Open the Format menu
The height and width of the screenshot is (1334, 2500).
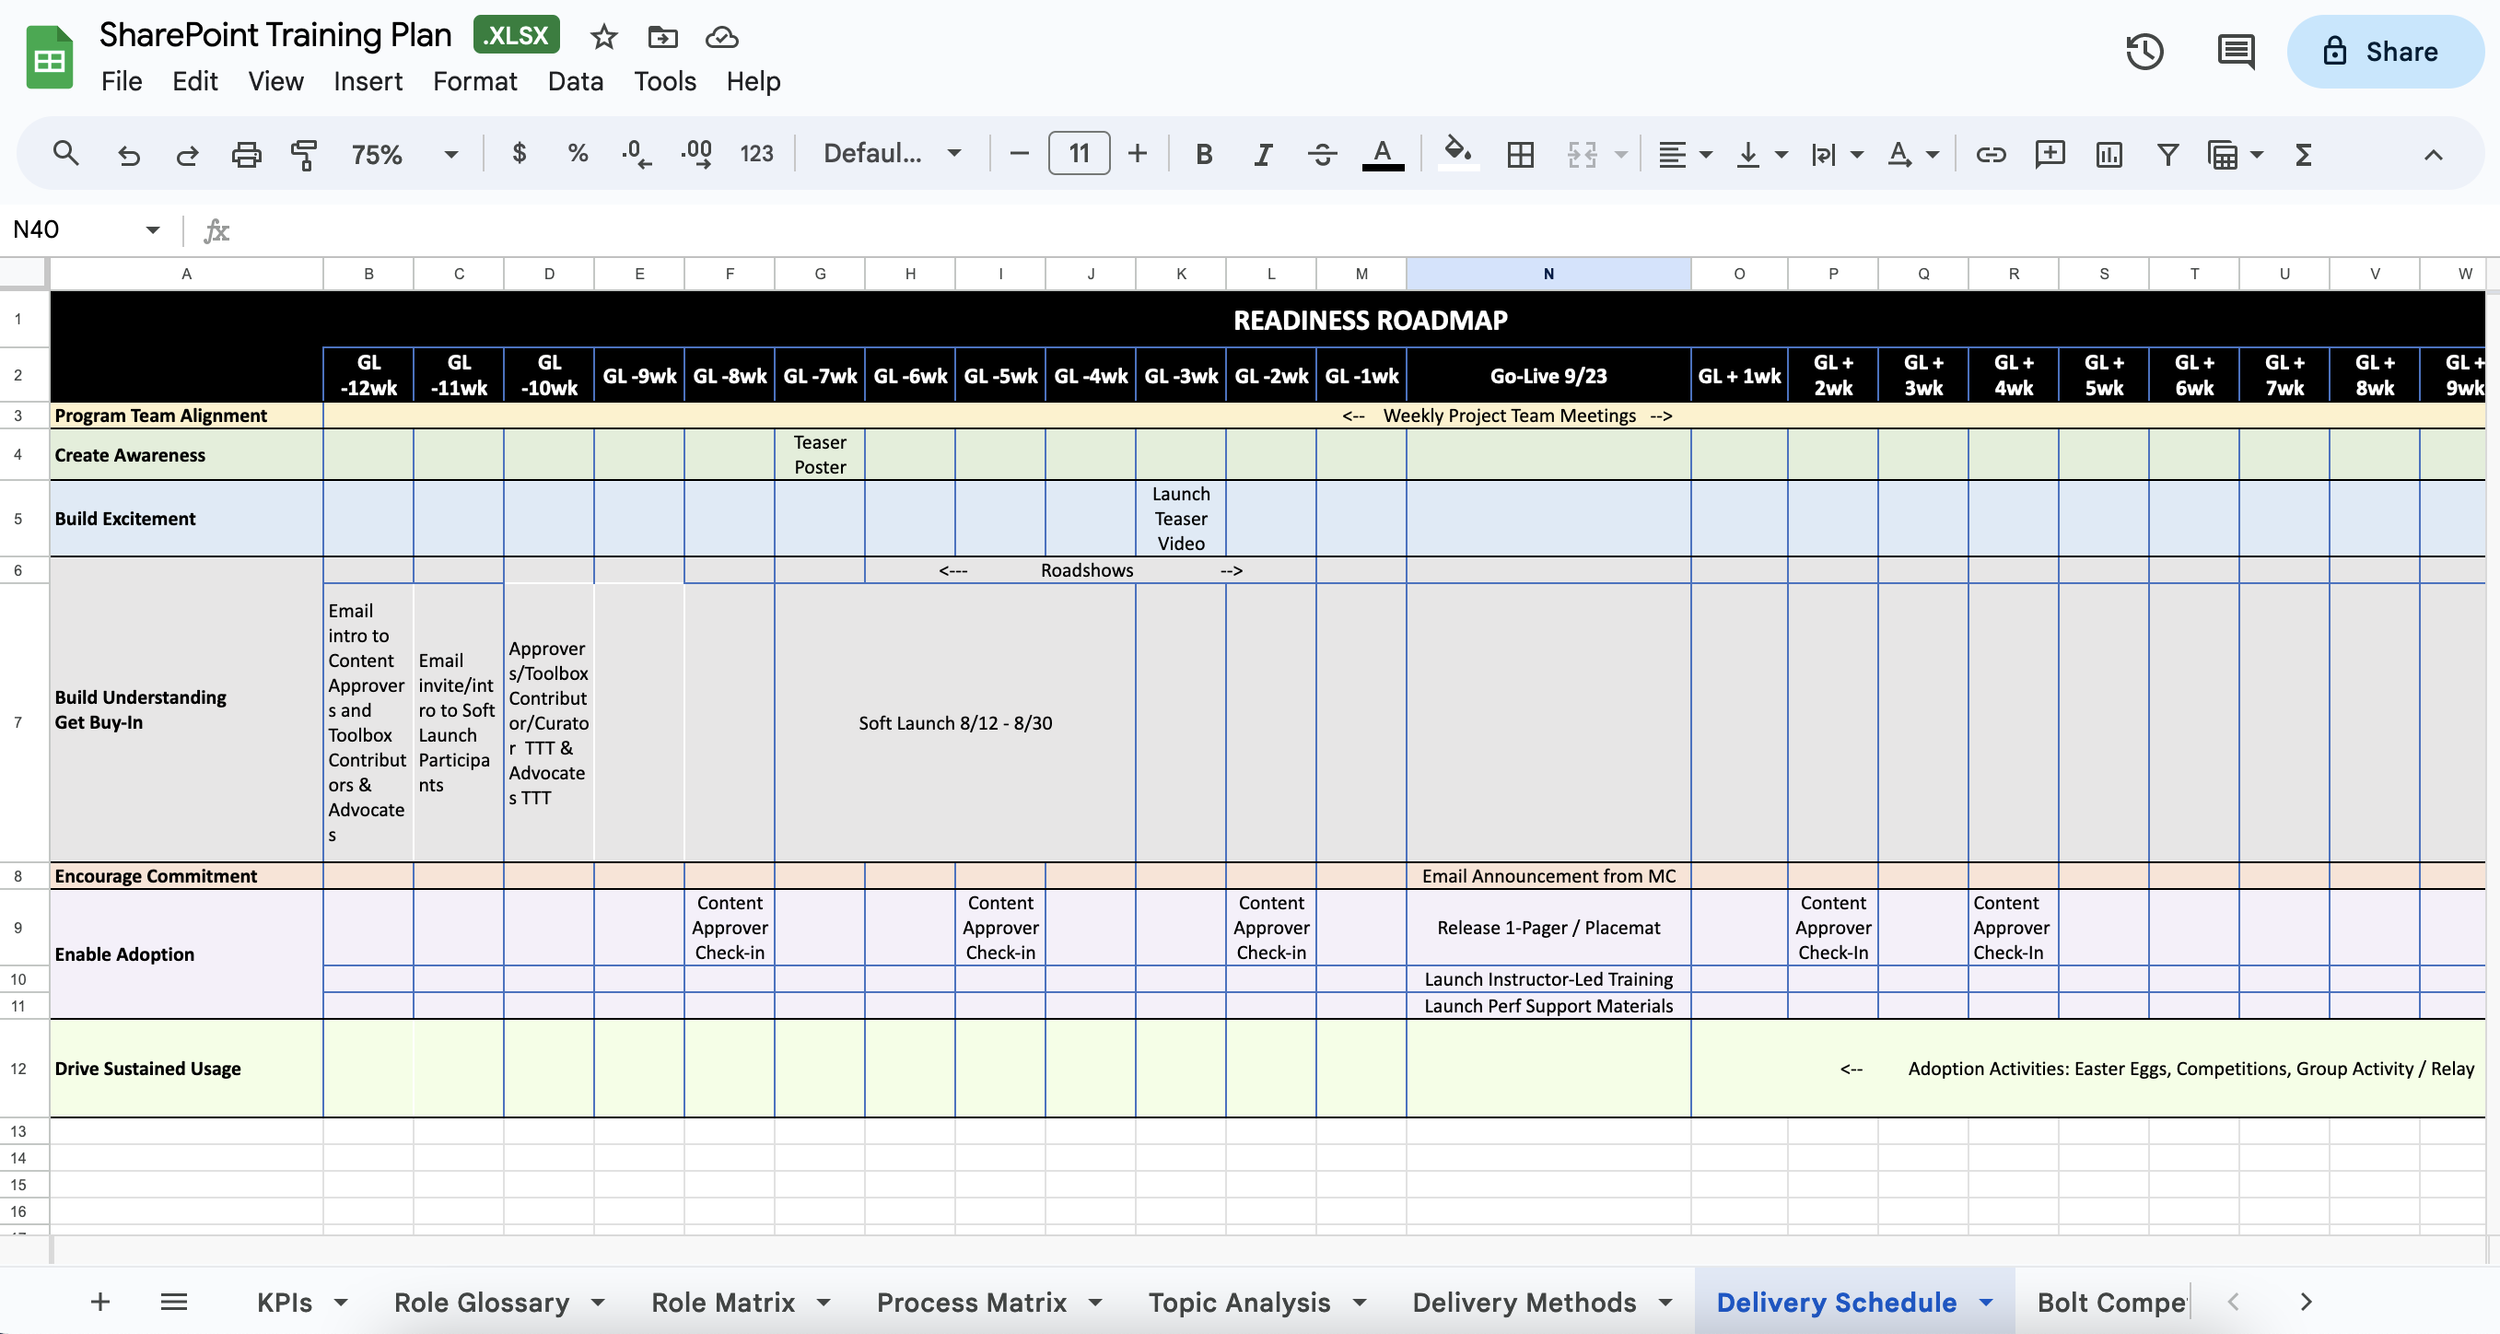[x=474, y=81]
